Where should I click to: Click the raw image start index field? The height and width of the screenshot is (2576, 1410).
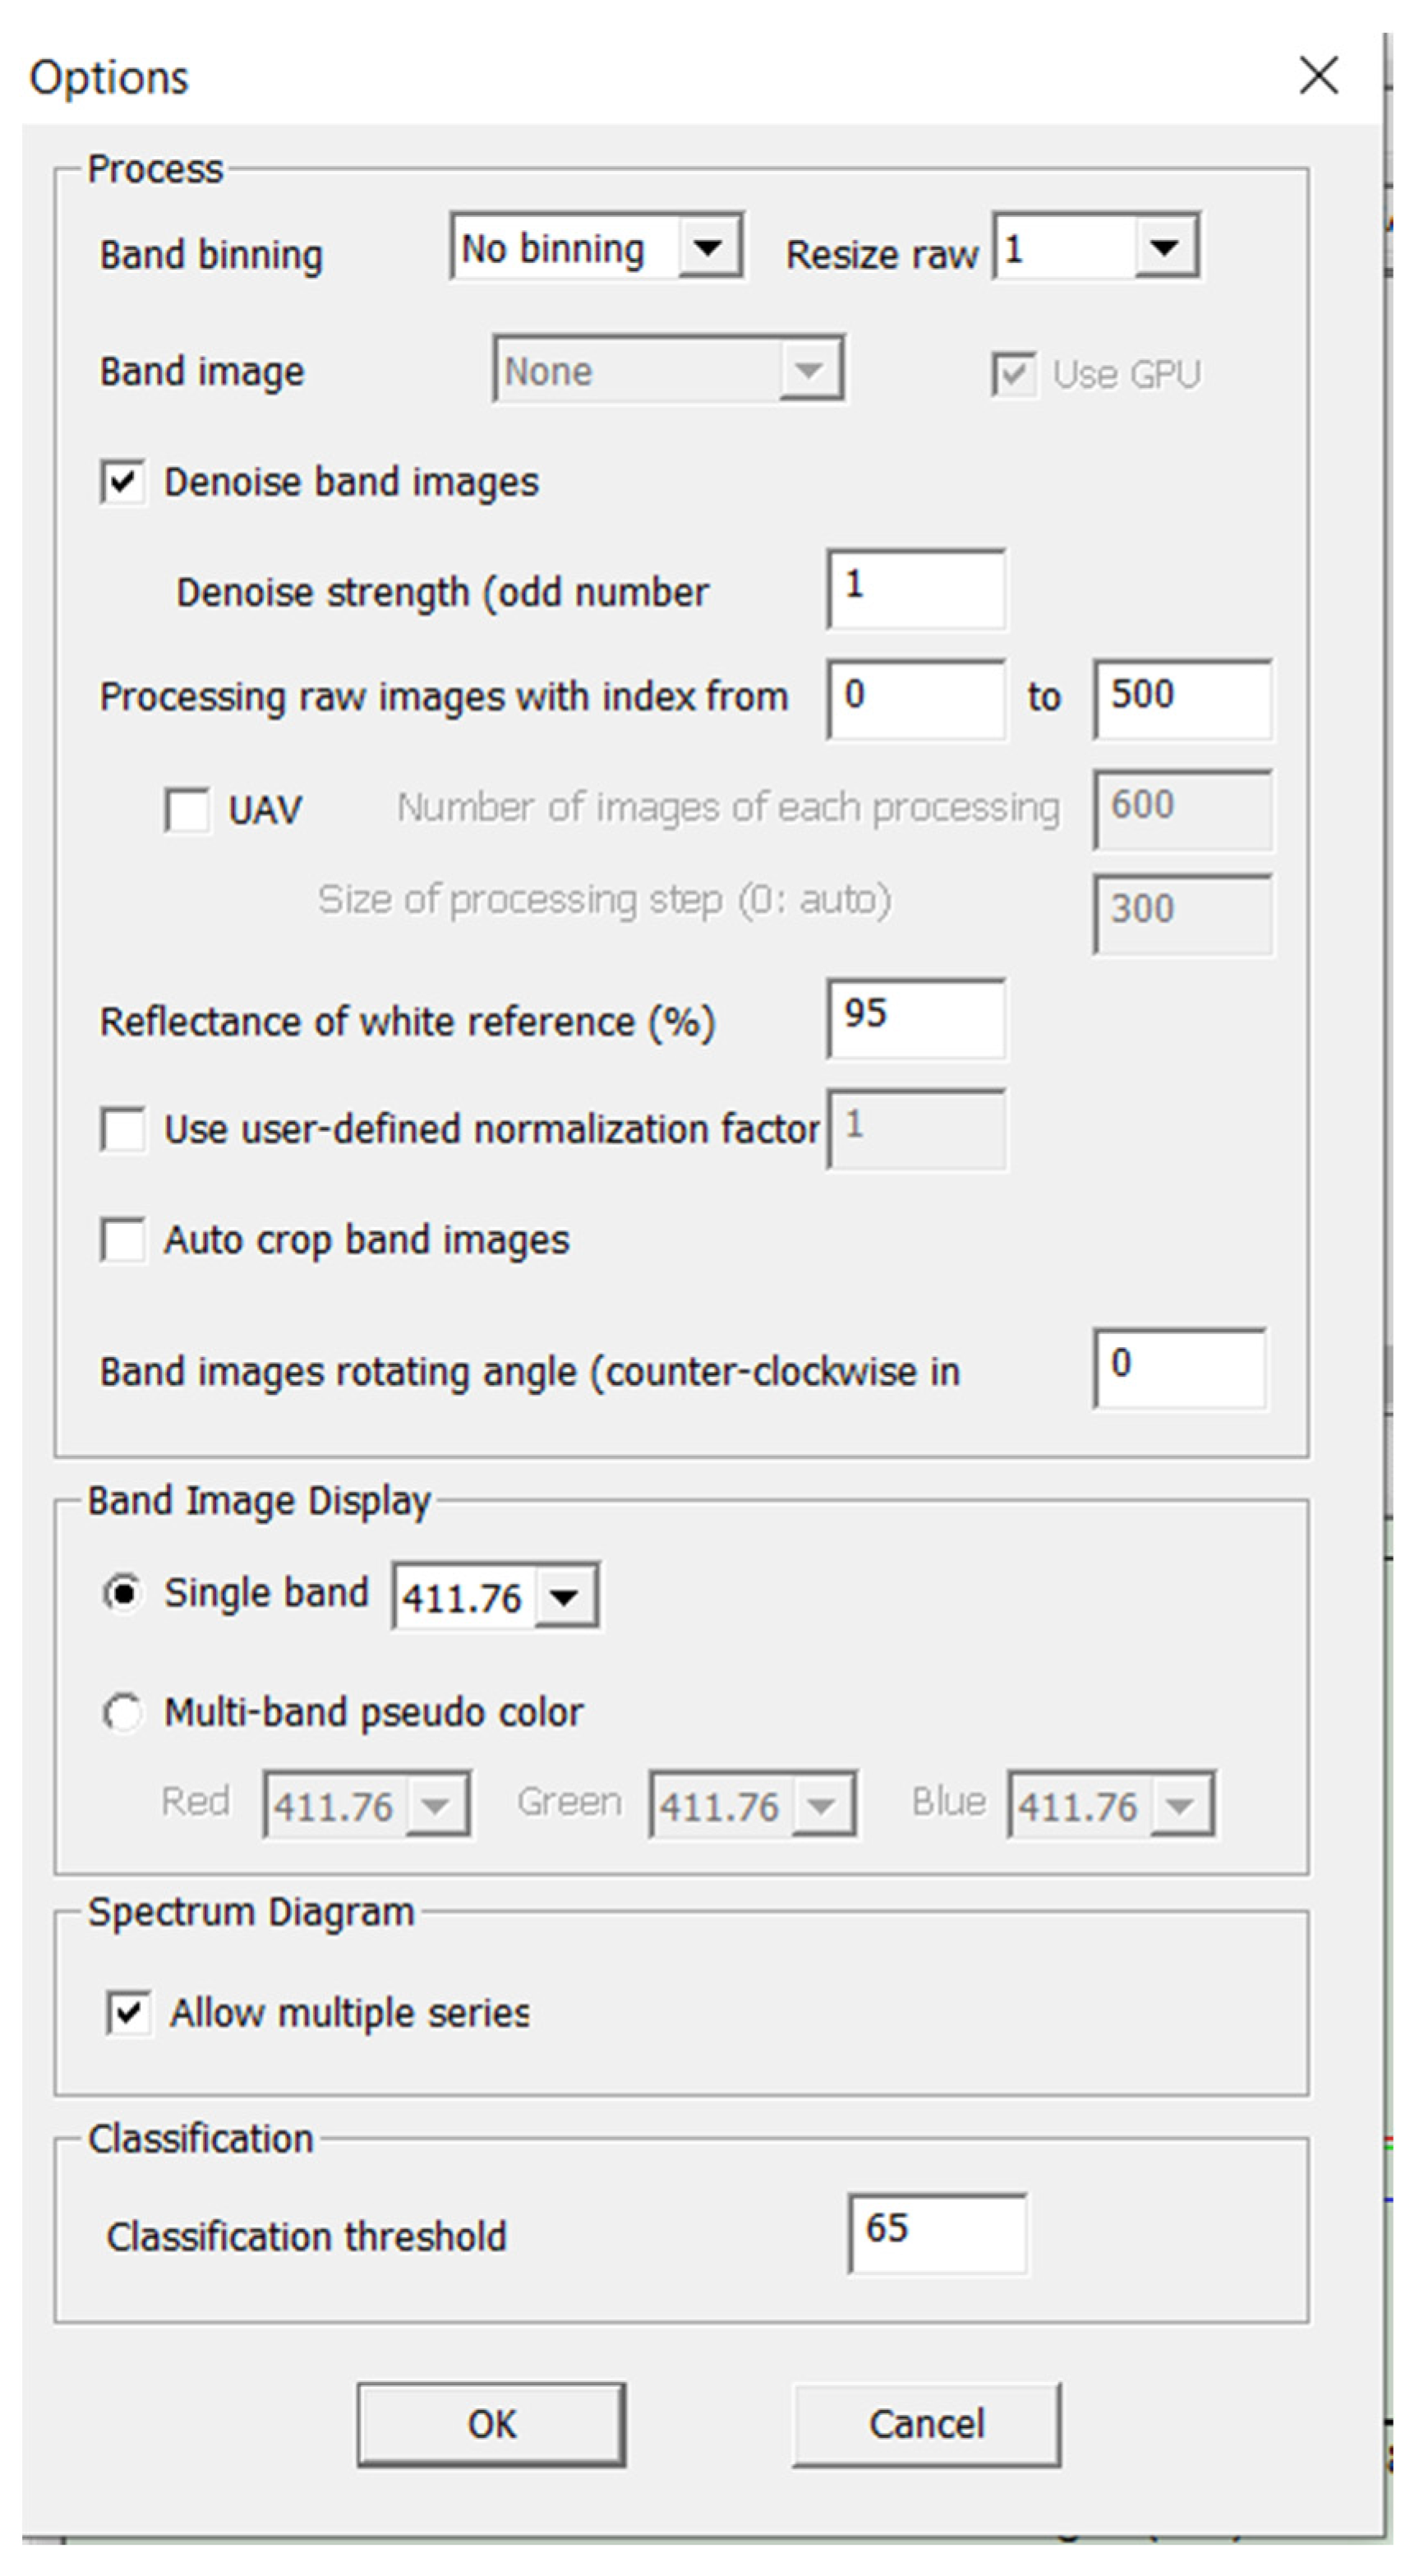coord(915,699)
